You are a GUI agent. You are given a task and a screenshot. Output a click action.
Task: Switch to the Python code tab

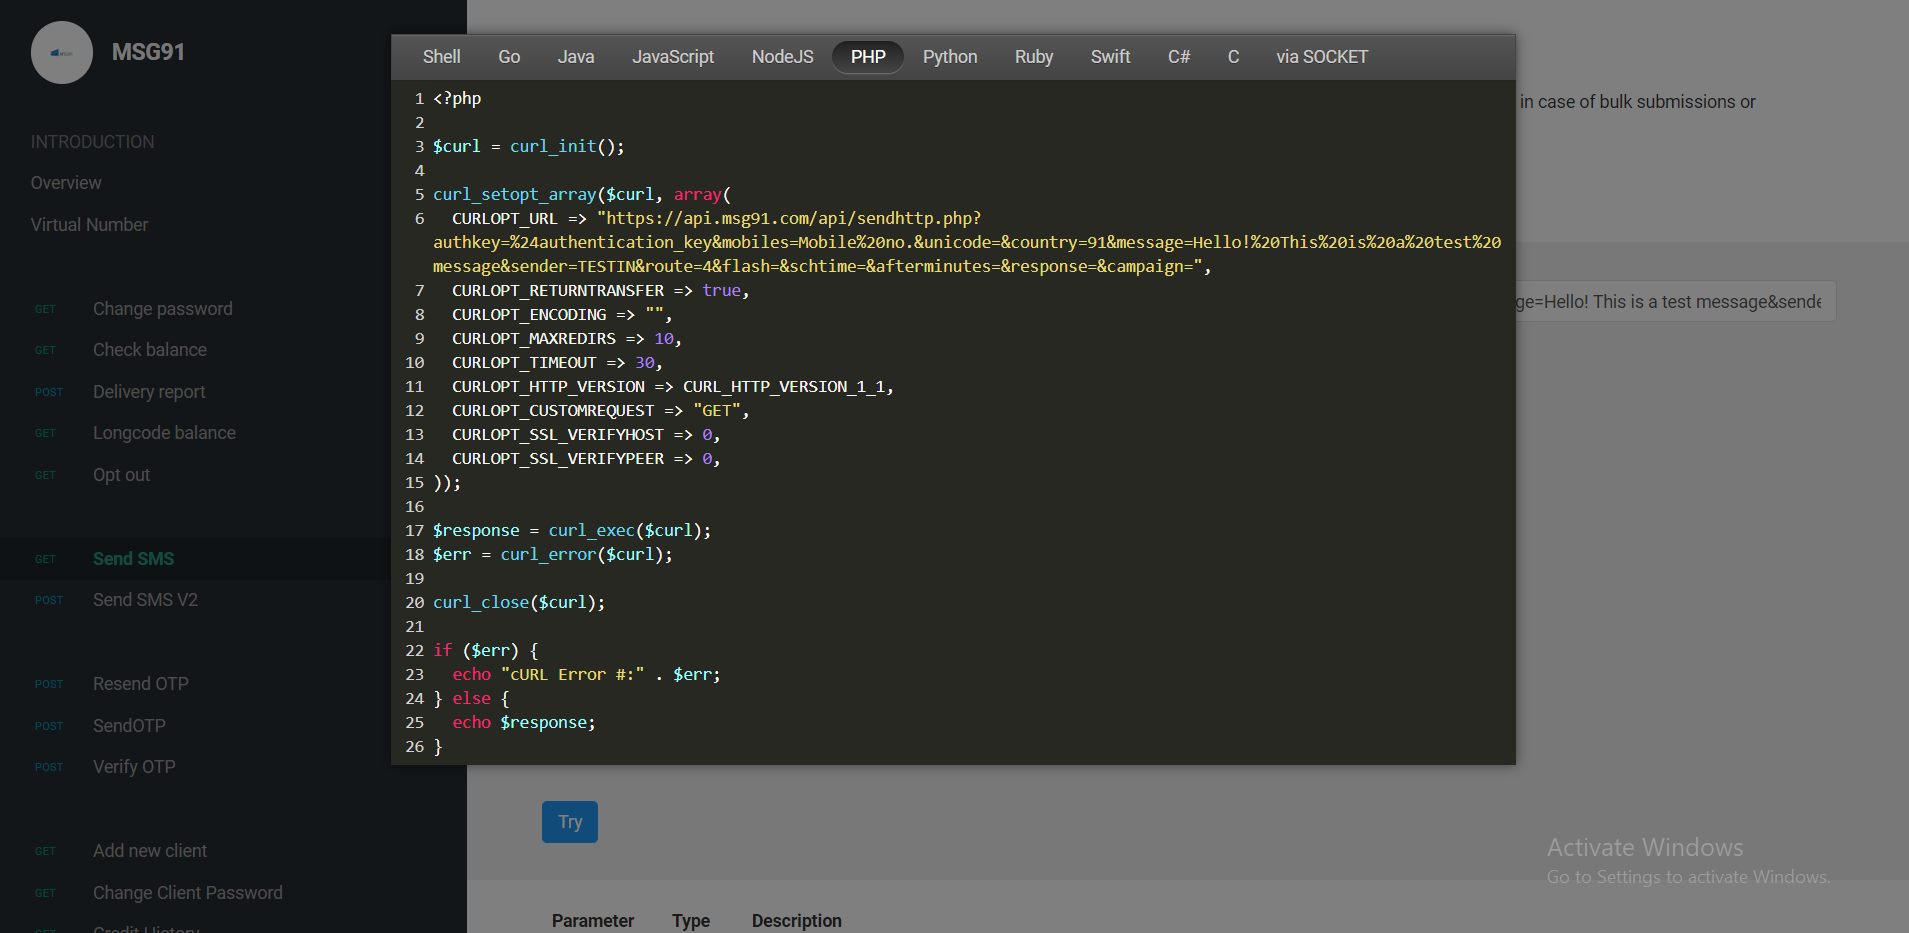pos(950,57)
